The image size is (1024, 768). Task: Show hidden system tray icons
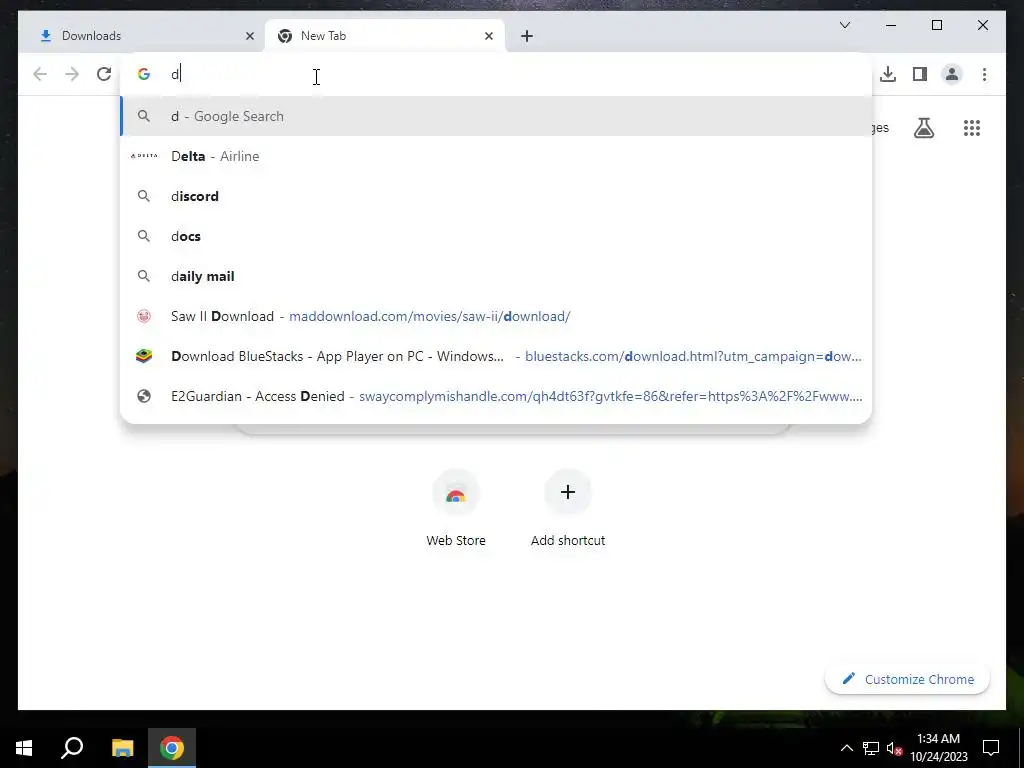point(846,748)
